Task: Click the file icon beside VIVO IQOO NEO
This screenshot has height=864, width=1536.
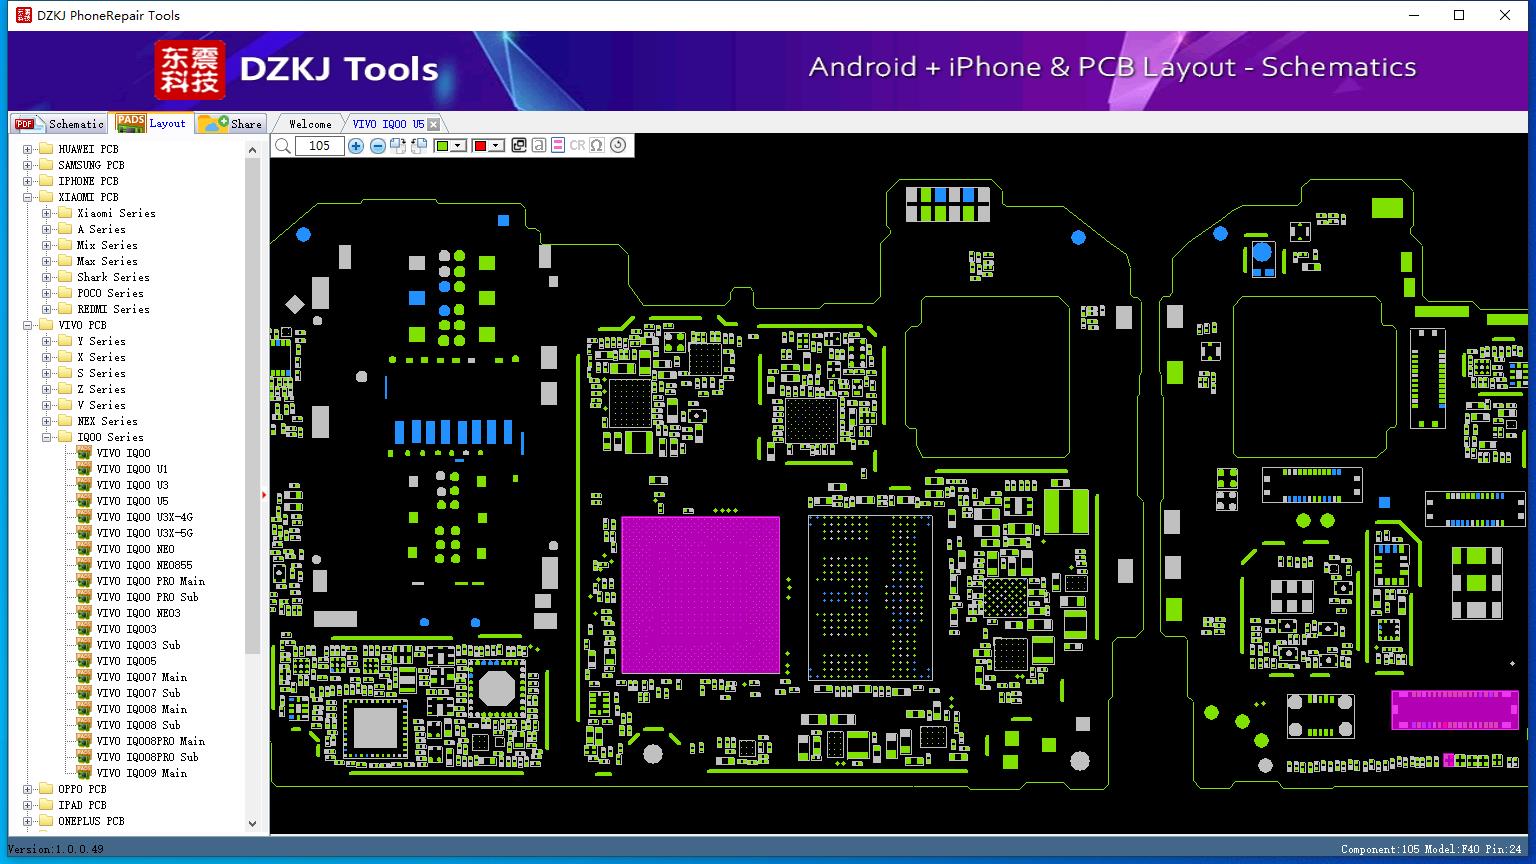Action: click(84, 549)
